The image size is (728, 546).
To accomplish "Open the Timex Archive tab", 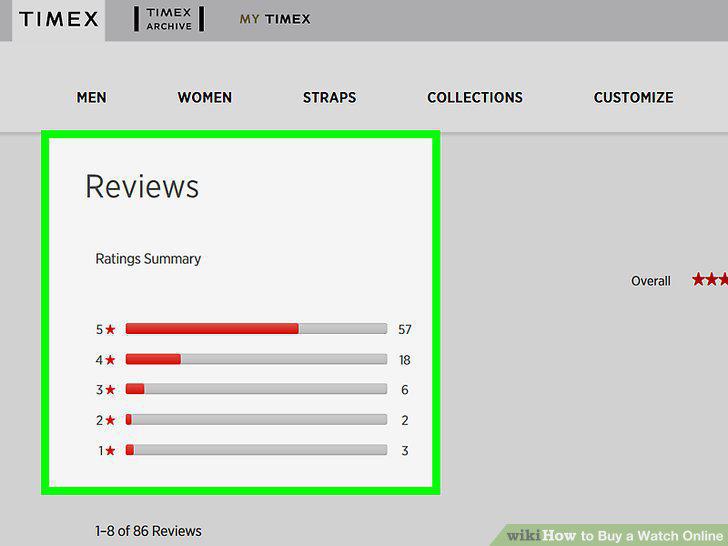I will (x=169, y=20).
